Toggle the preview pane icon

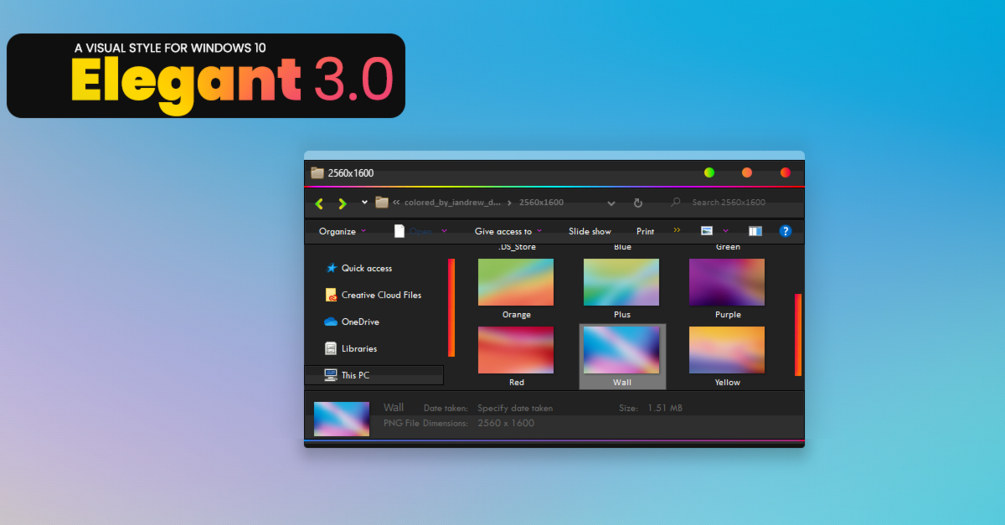point(755,231)
